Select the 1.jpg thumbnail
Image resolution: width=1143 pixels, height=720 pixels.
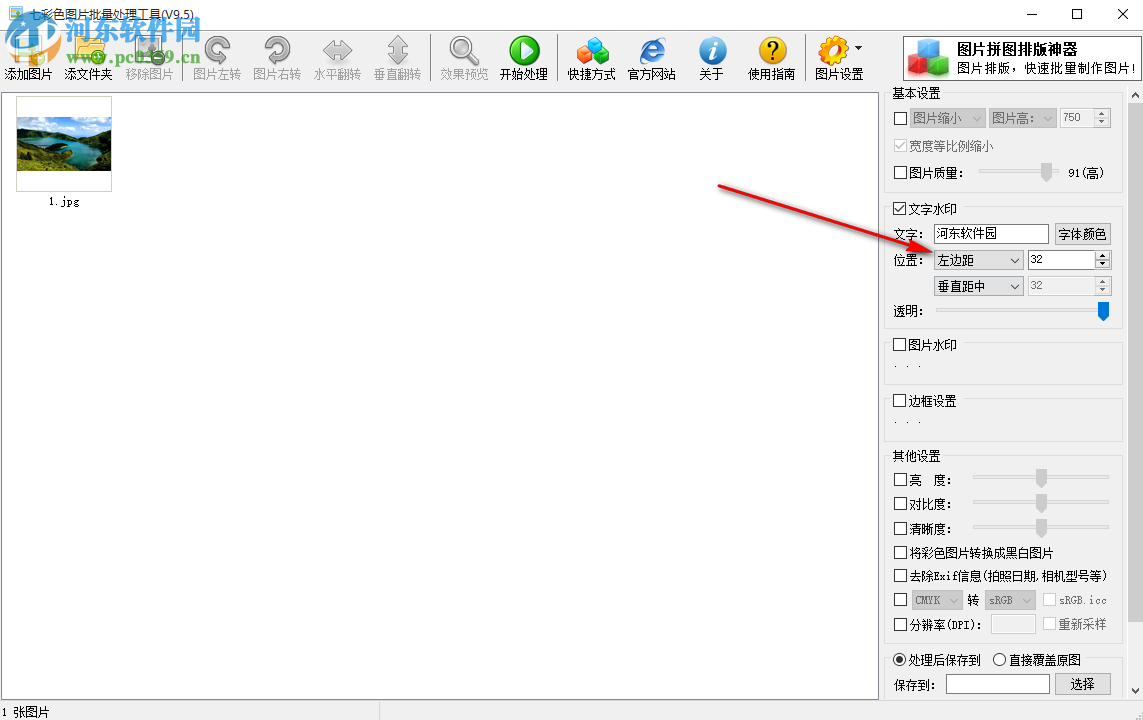pyautogui.click(x=64, y=144)
